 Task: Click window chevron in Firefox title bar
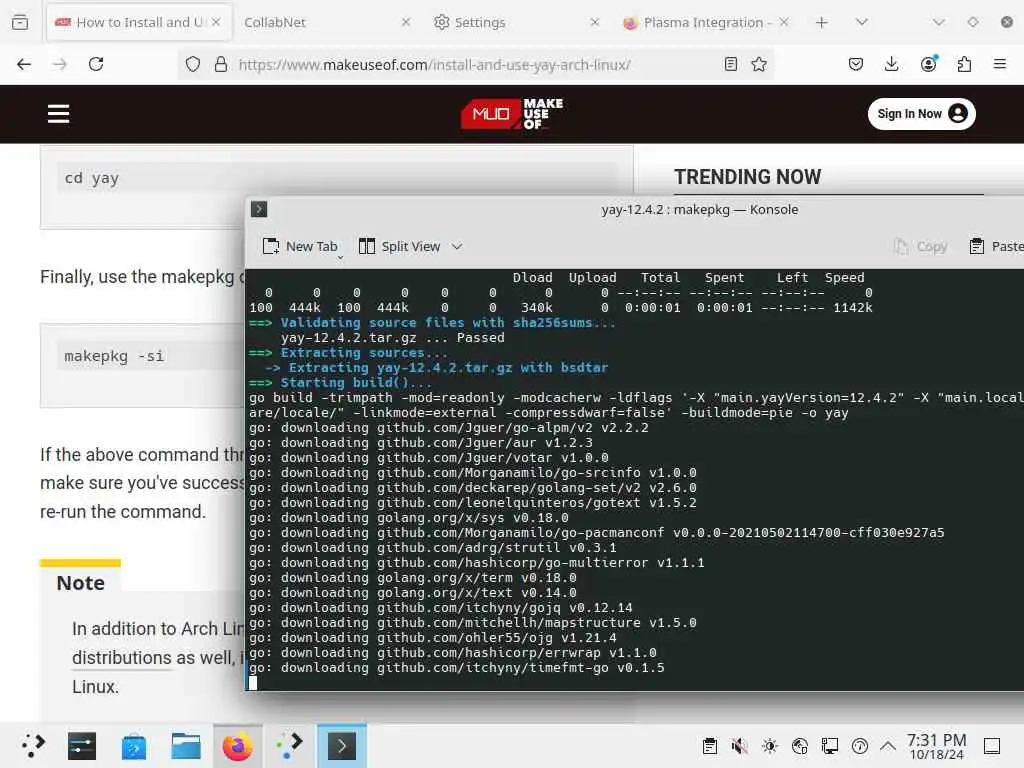pos(938,22)
